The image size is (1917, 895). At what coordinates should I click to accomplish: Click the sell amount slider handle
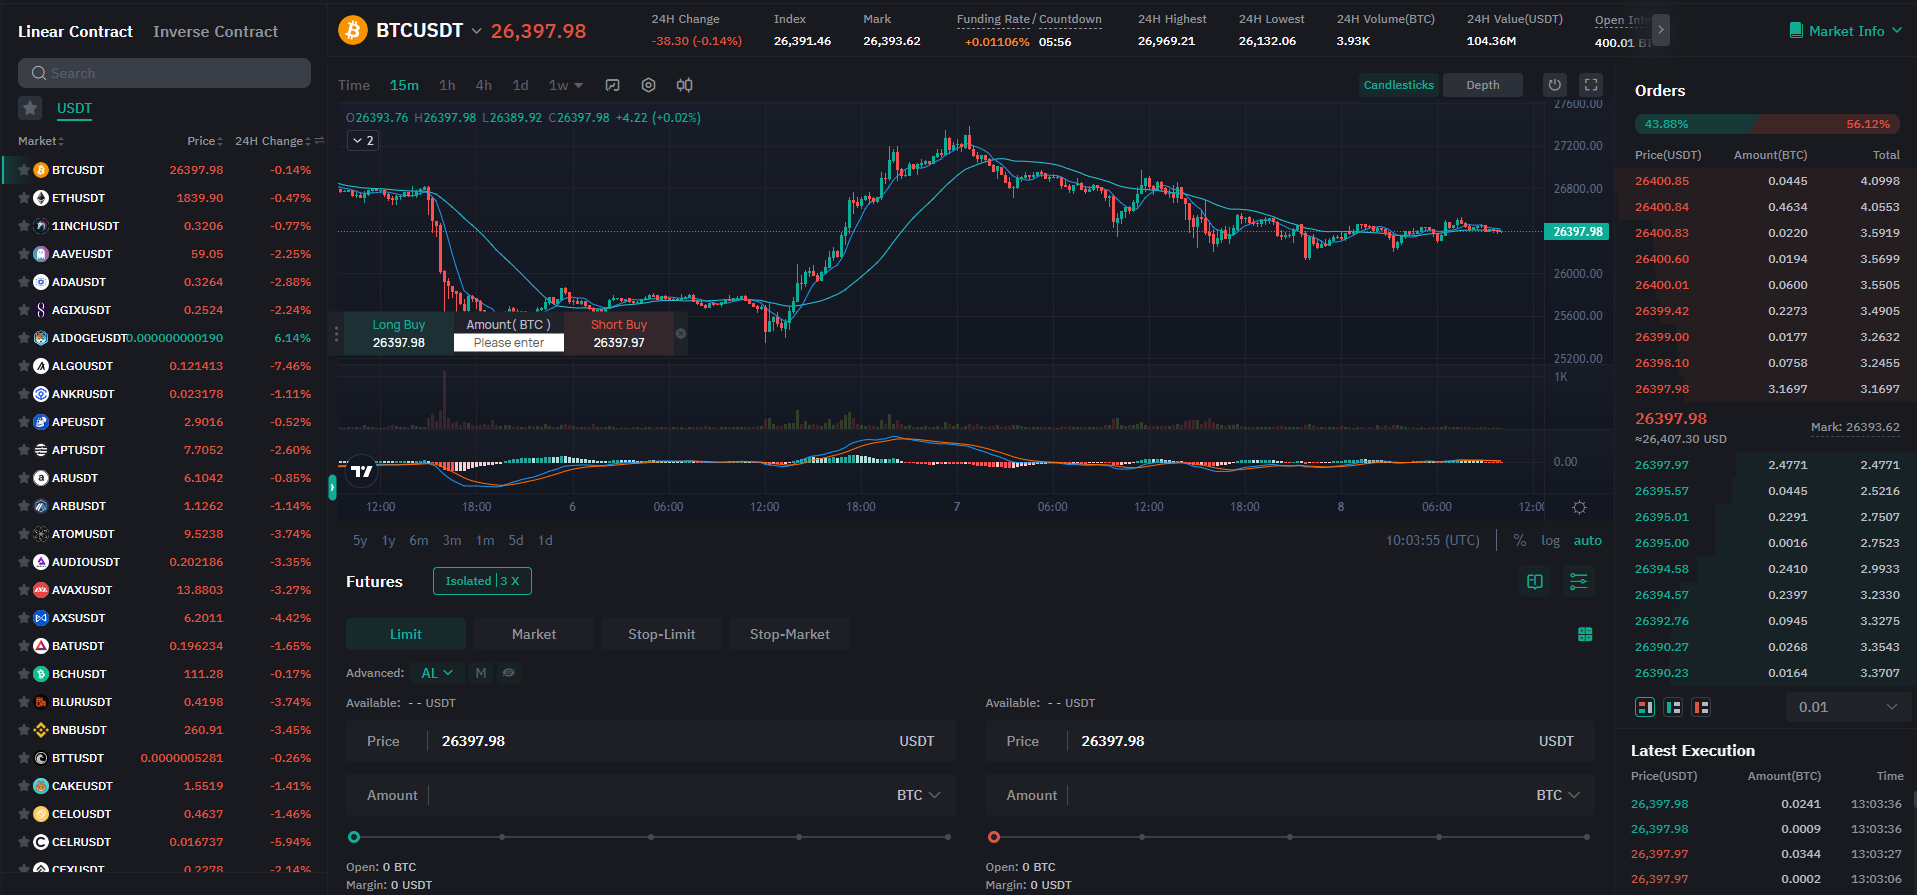click(x=993, y=837)
